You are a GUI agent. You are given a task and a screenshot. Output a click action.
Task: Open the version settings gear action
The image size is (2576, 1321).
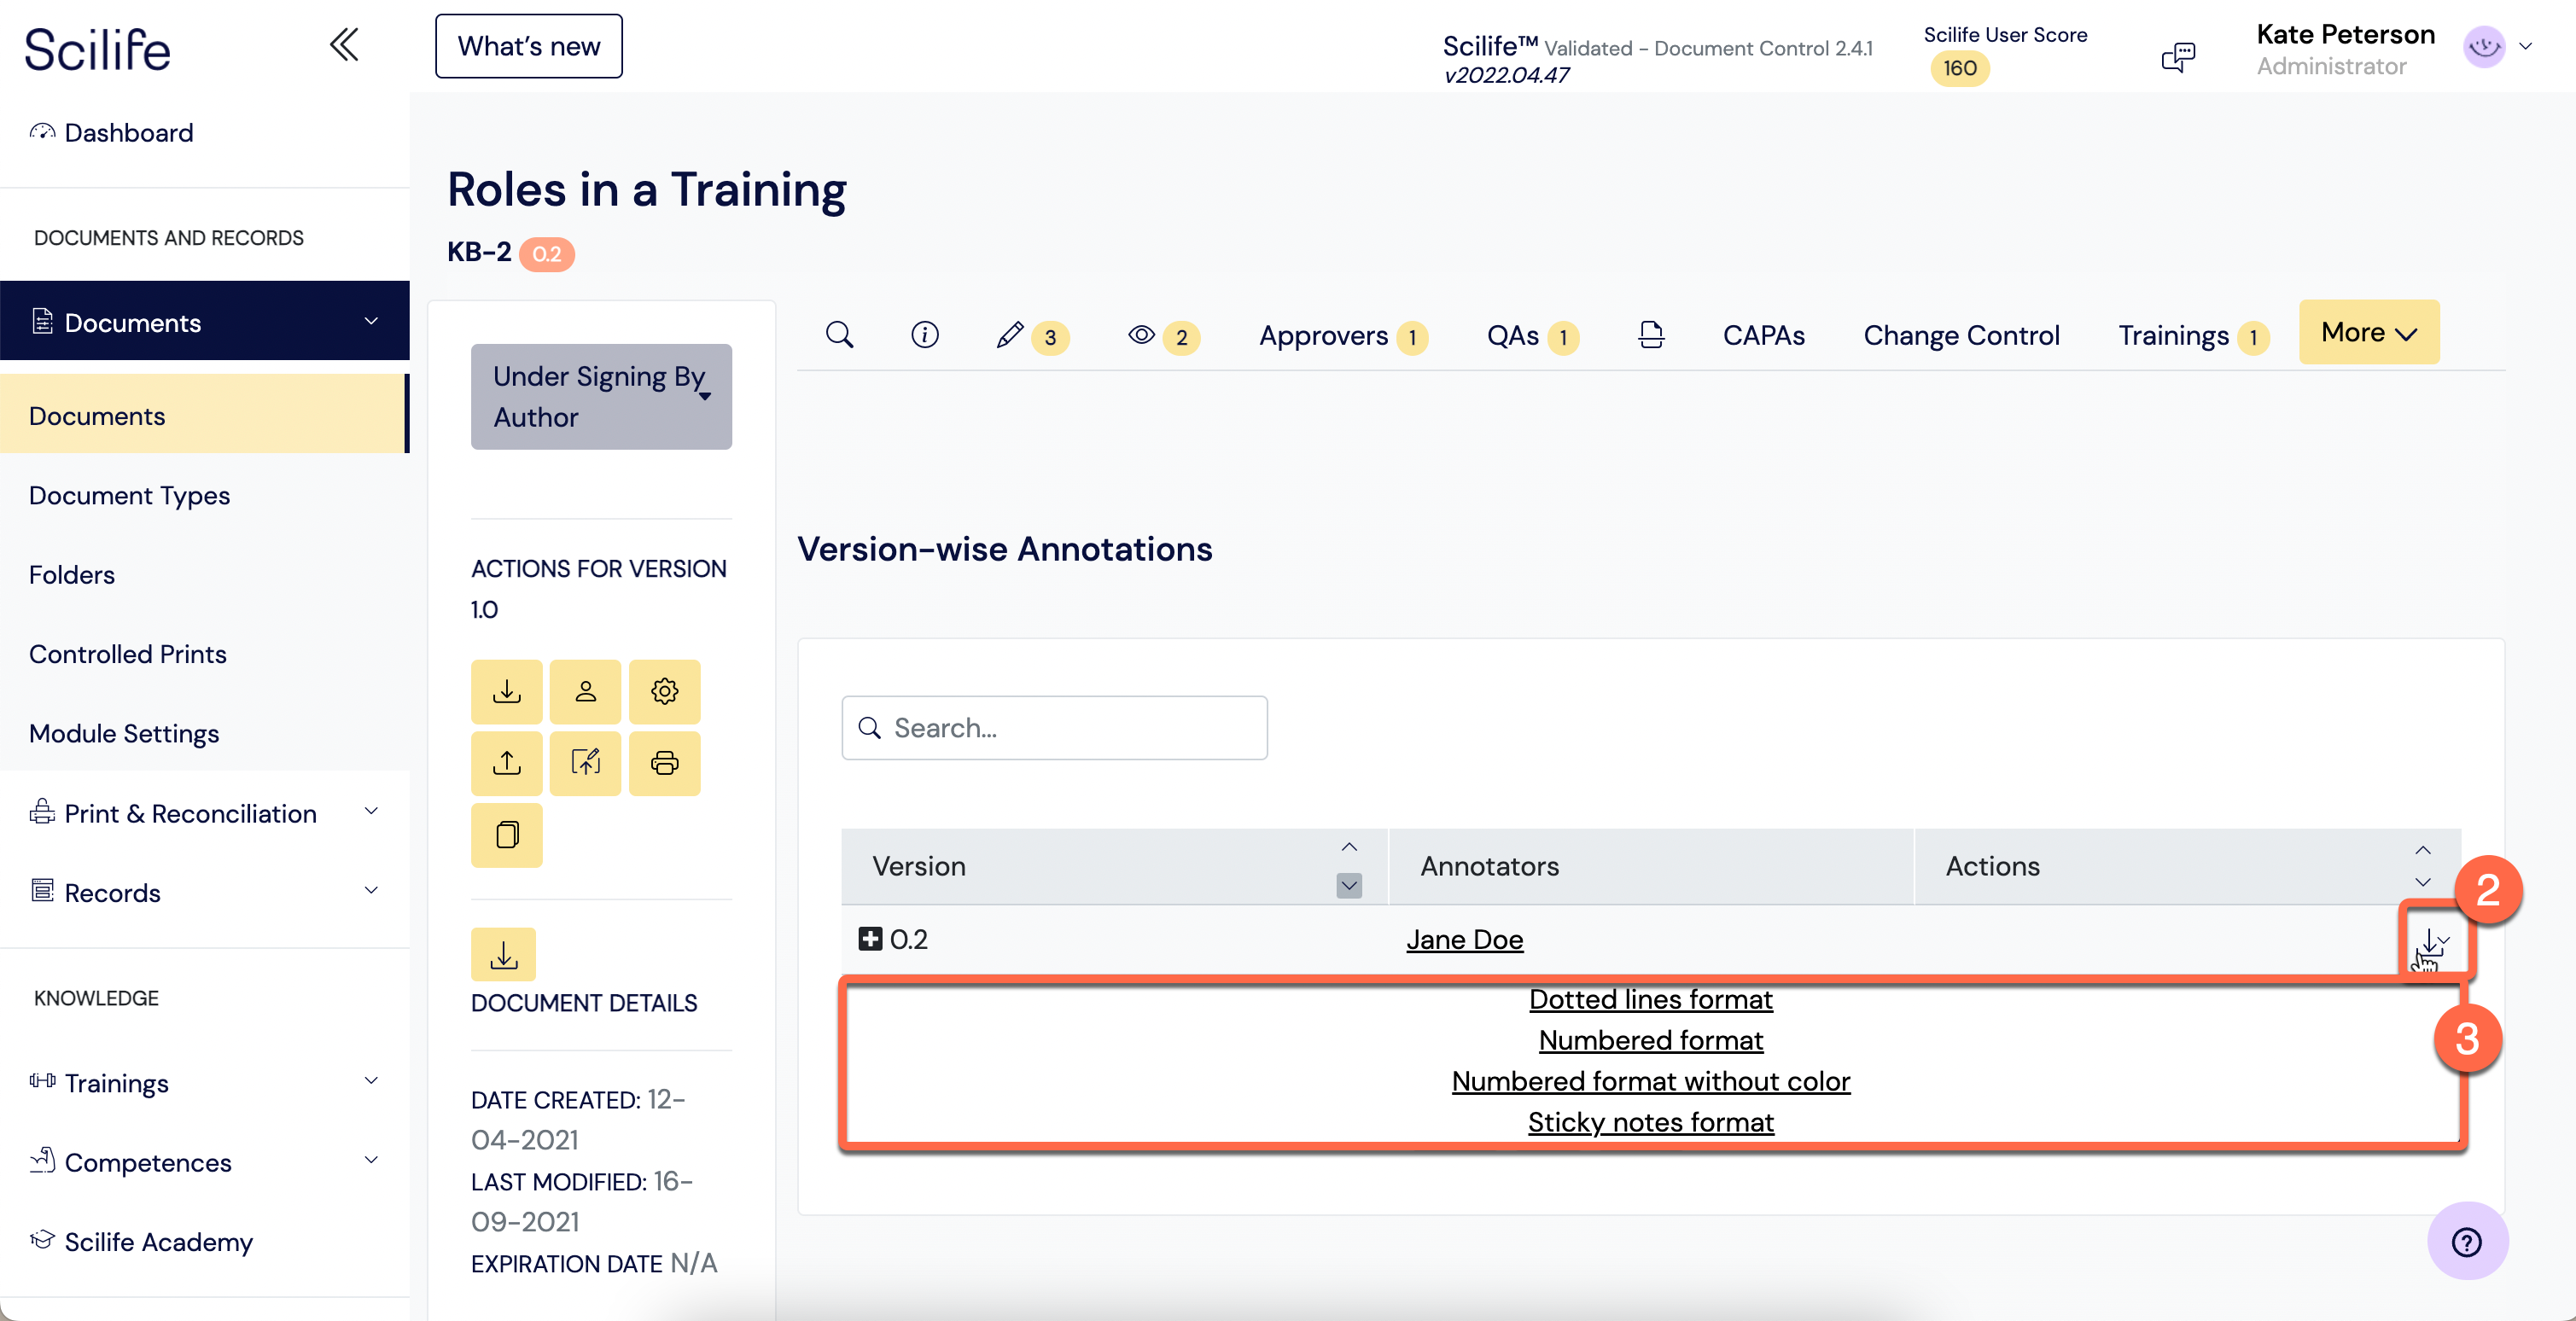(x=665, y=691)
